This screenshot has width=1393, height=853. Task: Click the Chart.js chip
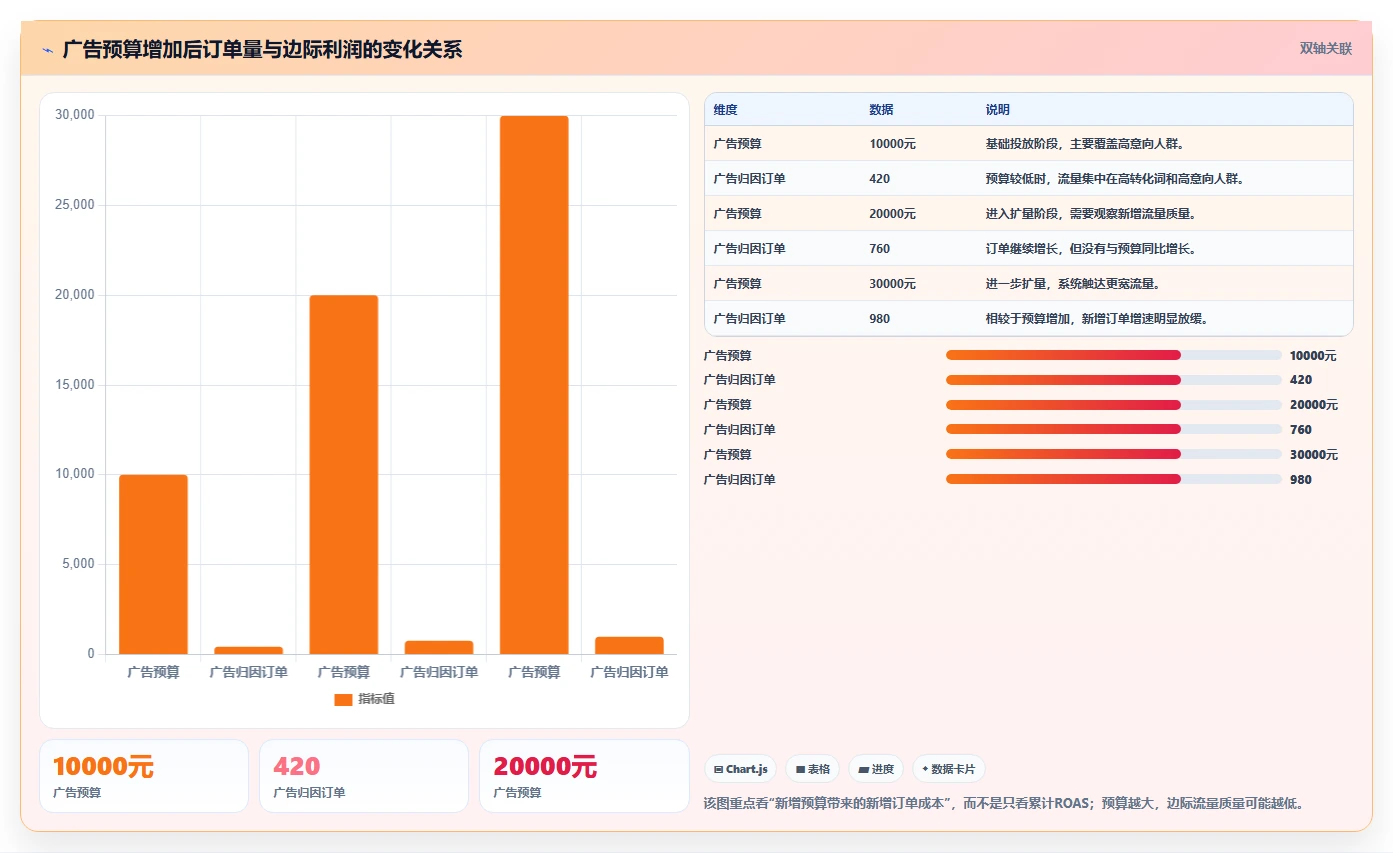point(740,769)
